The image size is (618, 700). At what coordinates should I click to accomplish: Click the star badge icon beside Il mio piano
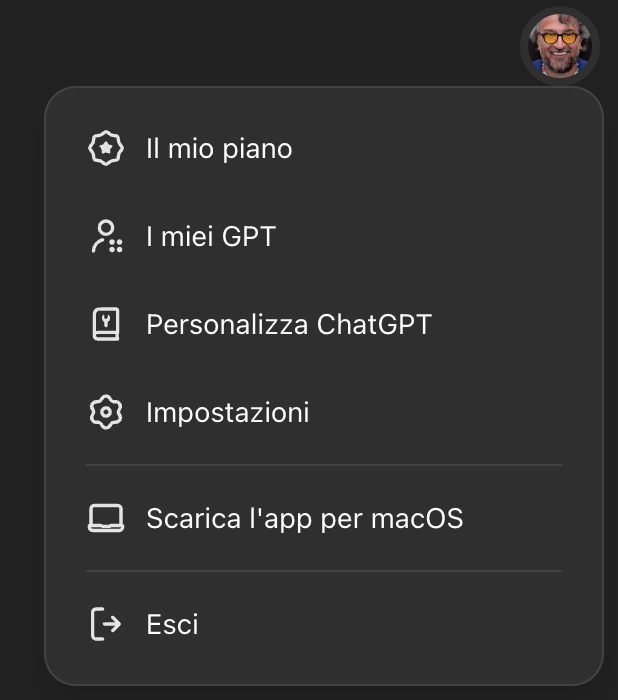click(106, 149)
